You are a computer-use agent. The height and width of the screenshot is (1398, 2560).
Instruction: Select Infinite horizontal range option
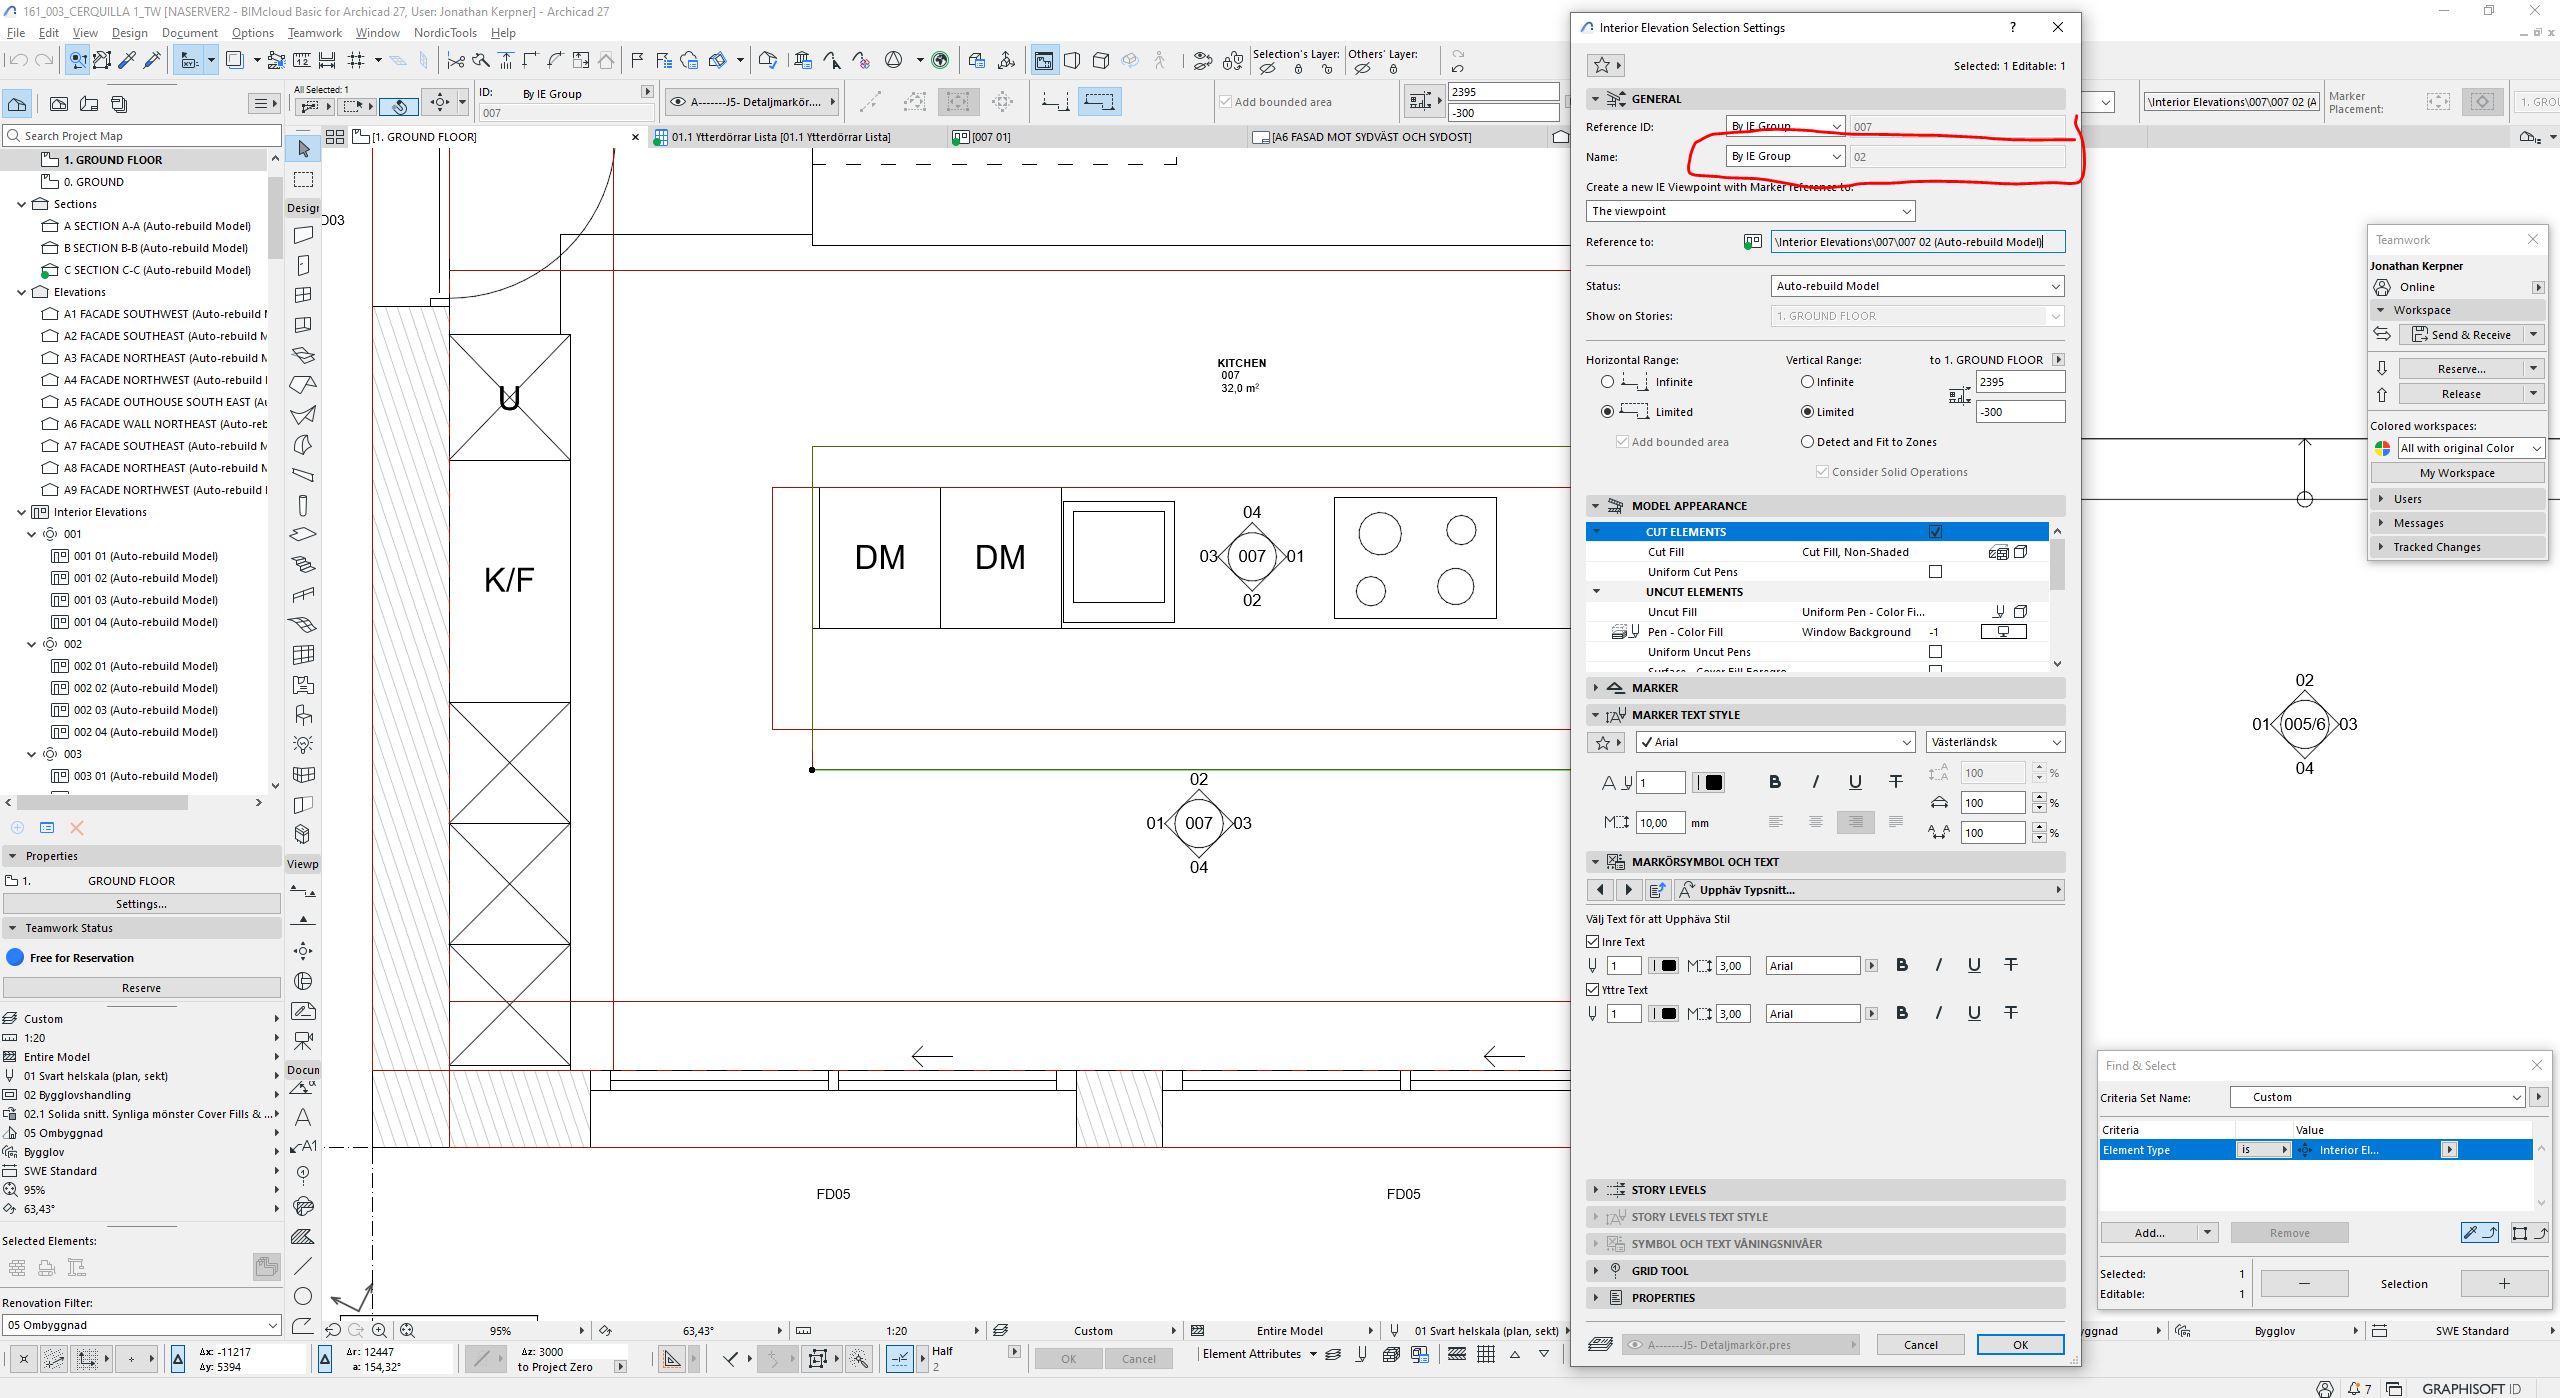point(1608,382)
